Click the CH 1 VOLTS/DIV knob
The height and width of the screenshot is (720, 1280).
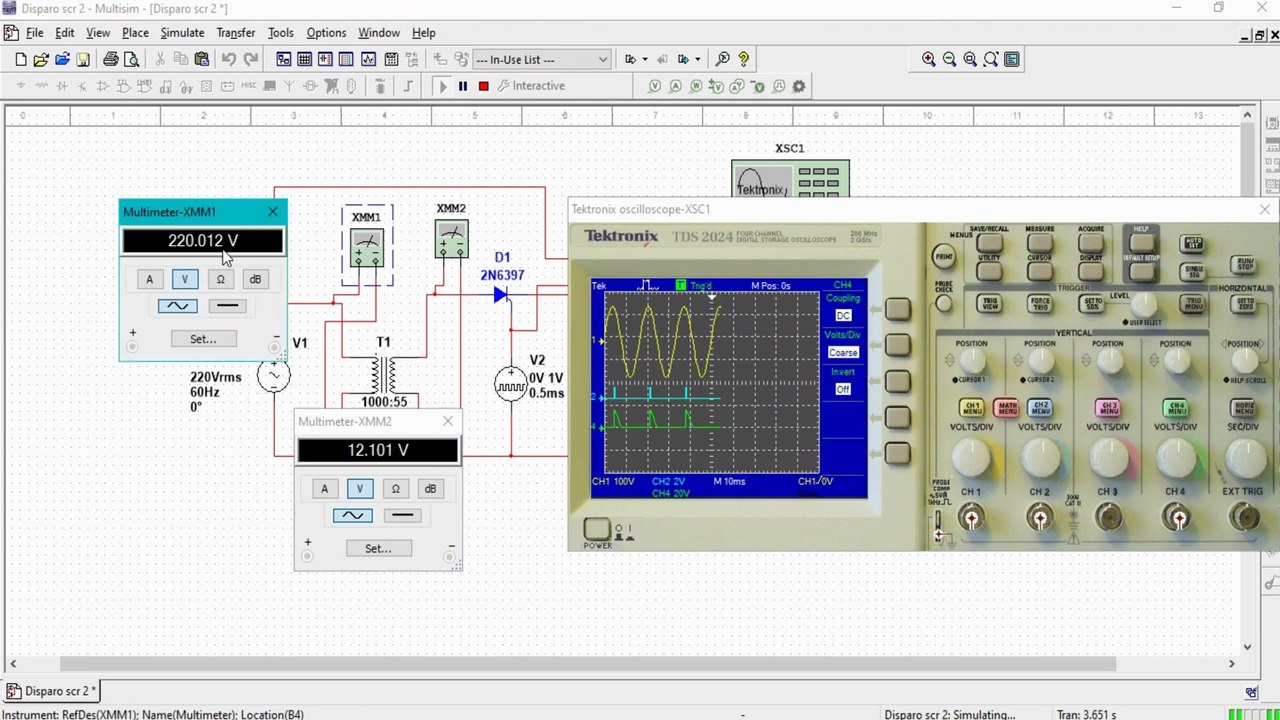971,458
